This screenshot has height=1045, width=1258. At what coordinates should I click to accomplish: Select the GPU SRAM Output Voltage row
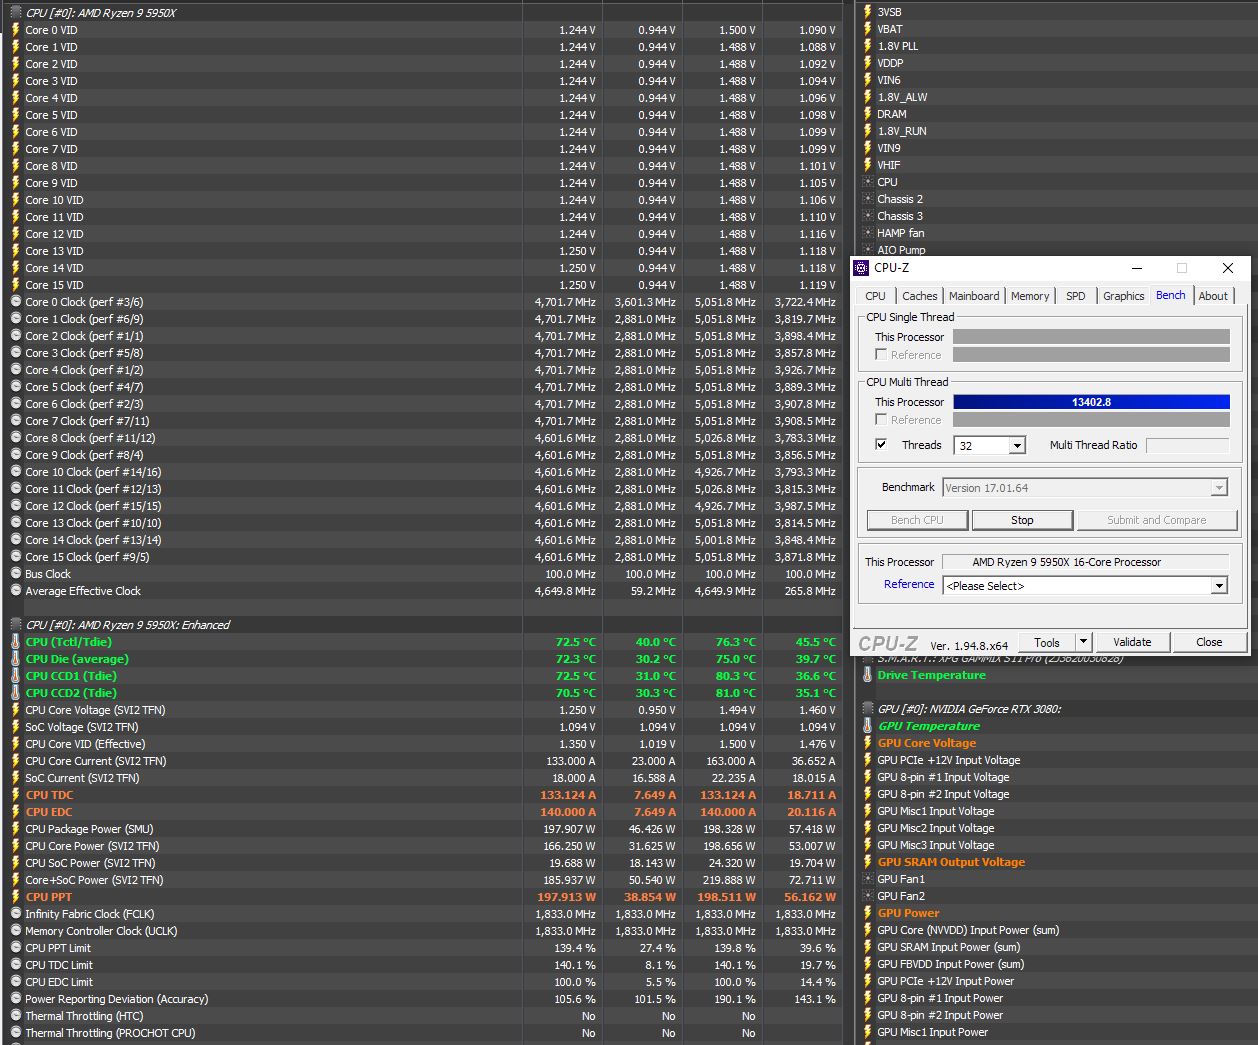1058,862
